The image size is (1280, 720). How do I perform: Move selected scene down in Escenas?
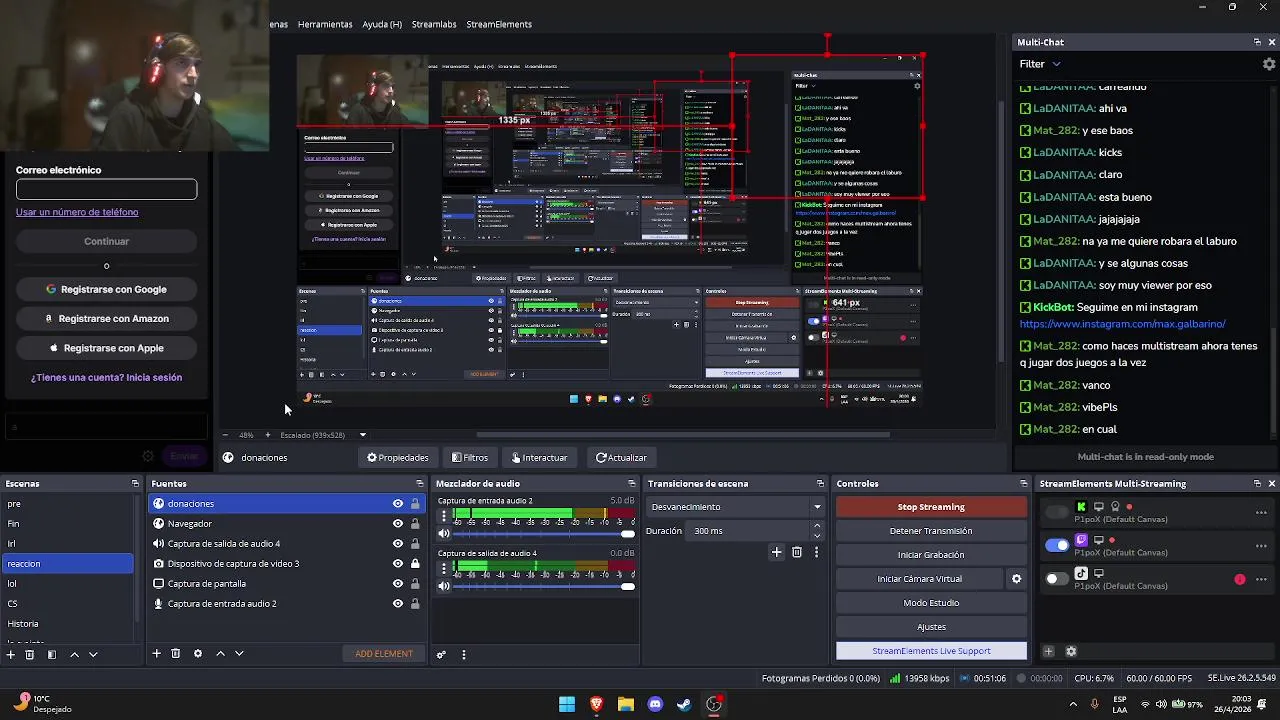click(x=93, y=654)
